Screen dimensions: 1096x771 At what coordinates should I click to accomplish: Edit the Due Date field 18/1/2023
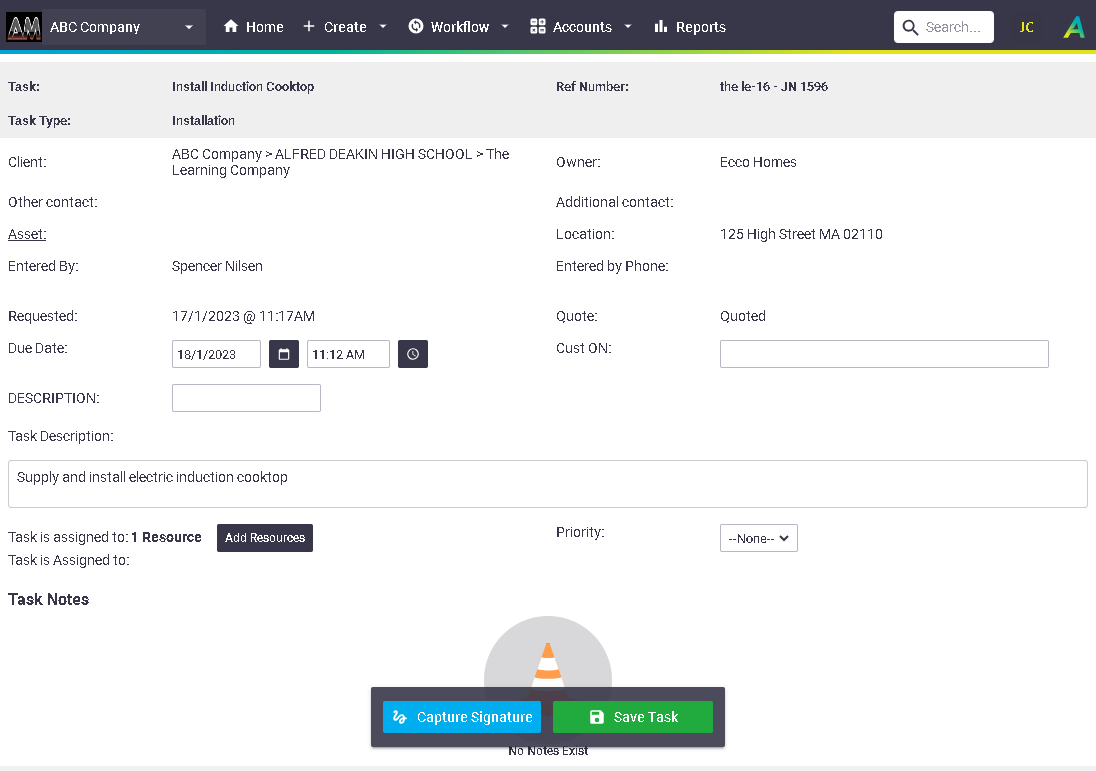tap(216, 354)
